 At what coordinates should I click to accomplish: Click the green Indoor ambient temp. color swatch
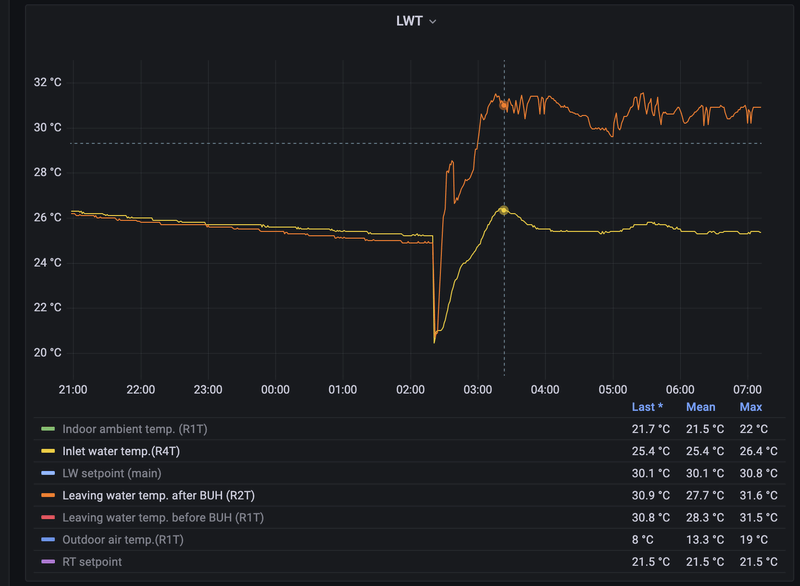[x=48, y=429]
